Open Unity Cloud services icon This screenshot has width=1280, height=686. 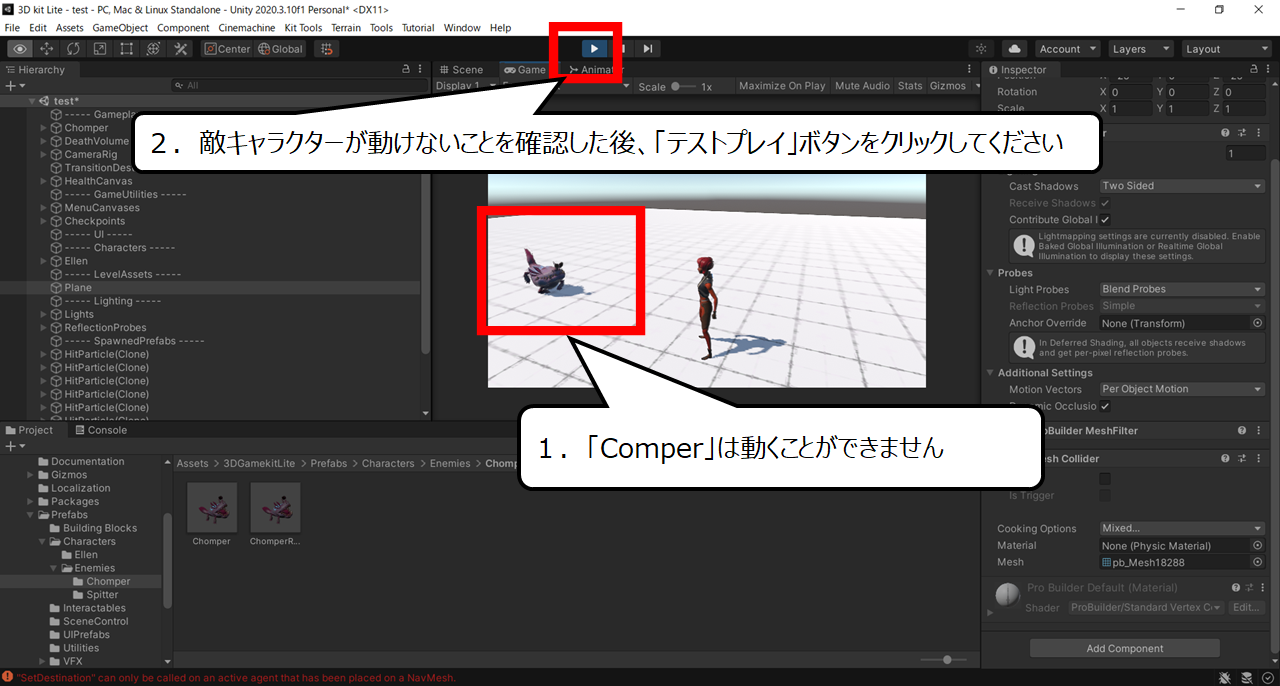point(1014,49)
